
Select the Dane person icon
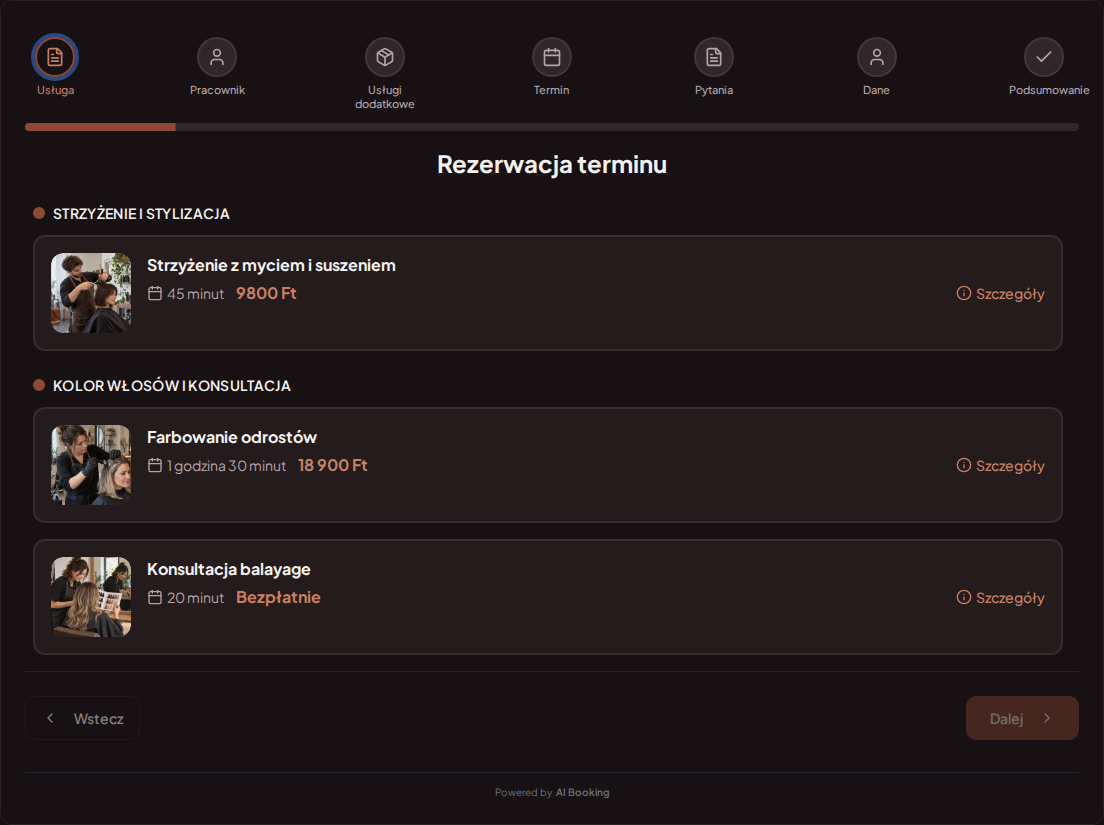coord(877,57)
